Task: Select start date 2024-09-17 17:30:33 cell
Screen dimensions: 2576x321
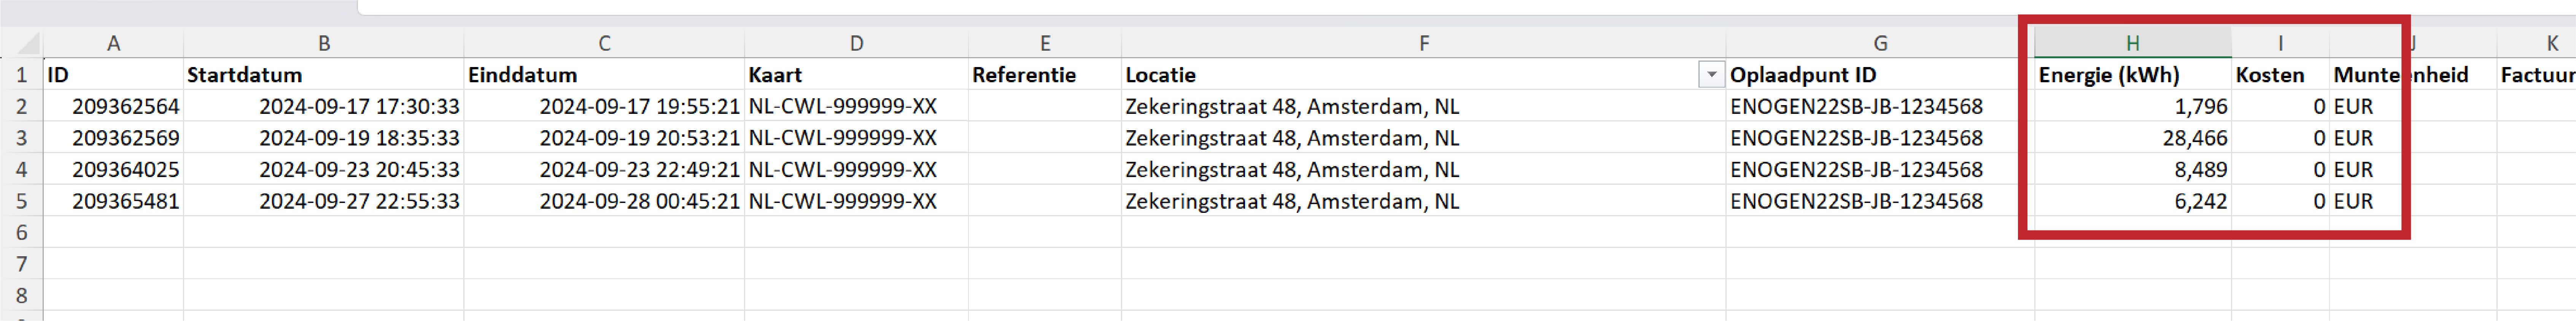Action: [323, 106]
